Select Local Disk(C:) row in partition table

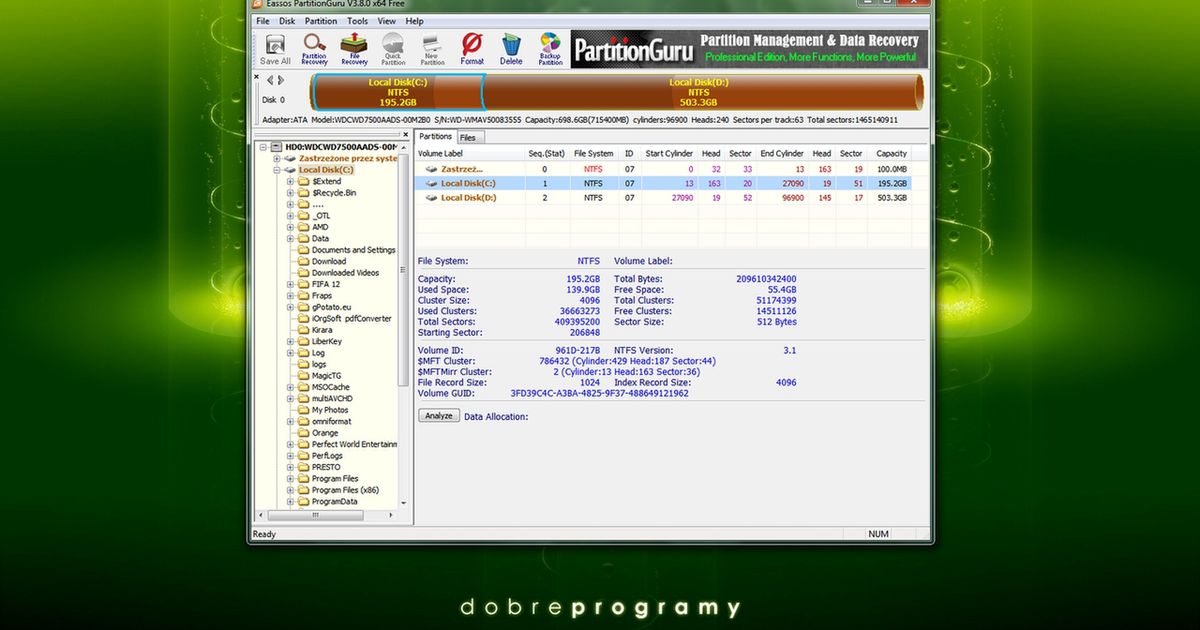point(663,184)
